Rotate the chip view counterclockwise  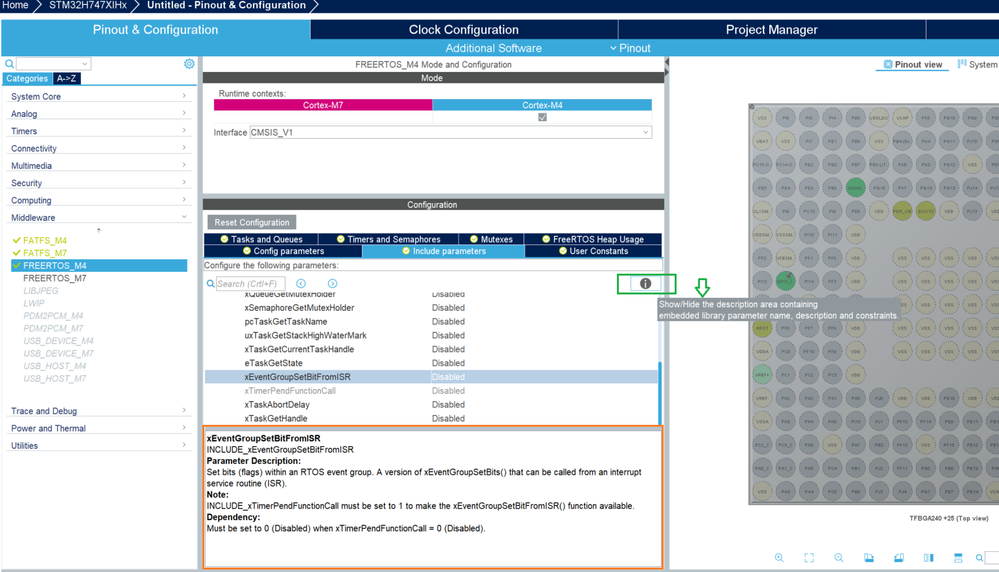[x=898, y=558]
